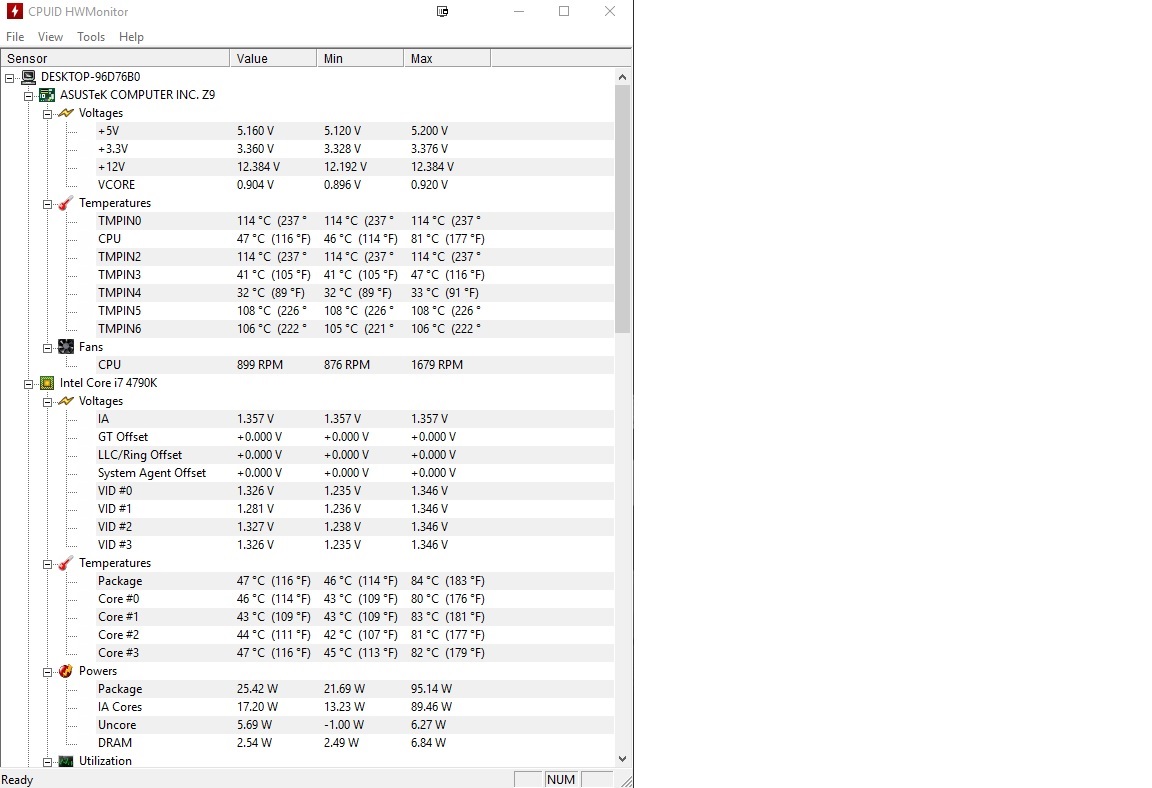Click the NUM status bar indicator
The height and width of the screenshot is (788, 1152).
click(x=561, y=779)
